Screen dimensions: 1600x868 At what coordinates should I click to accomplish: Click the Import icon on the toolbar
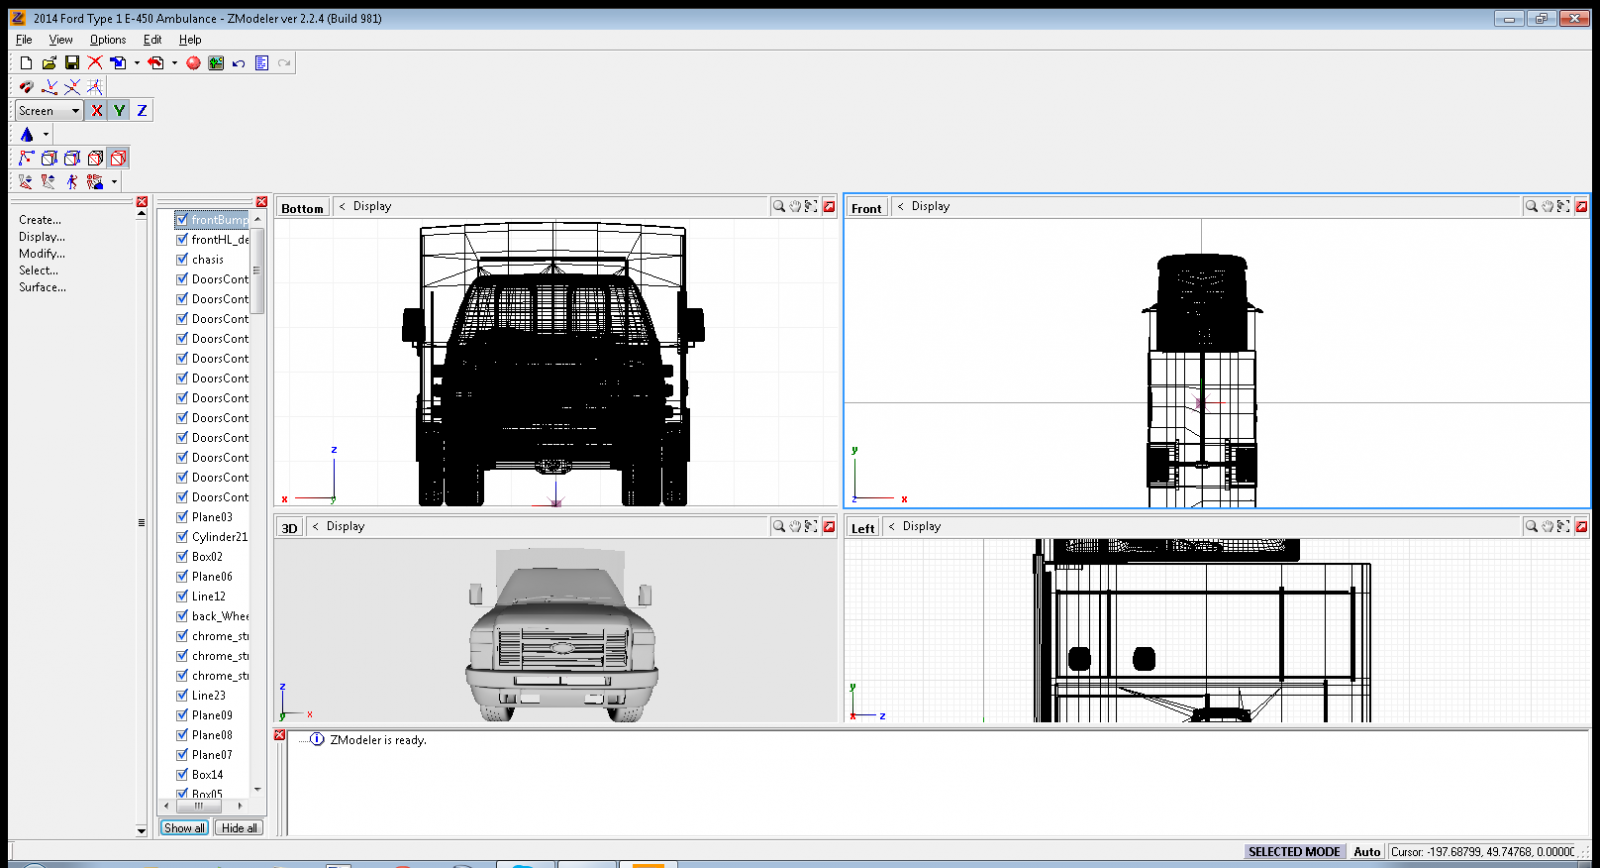tap(118, 63)
